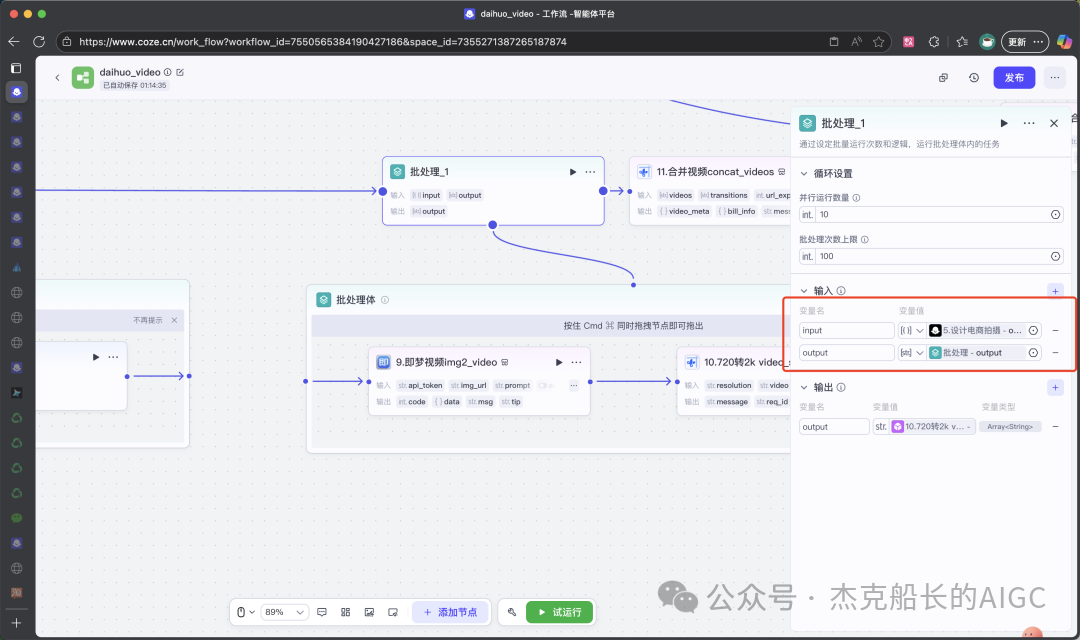Edit the daihuo_video workflow name
1080x640 pixels.
(180, 72)
